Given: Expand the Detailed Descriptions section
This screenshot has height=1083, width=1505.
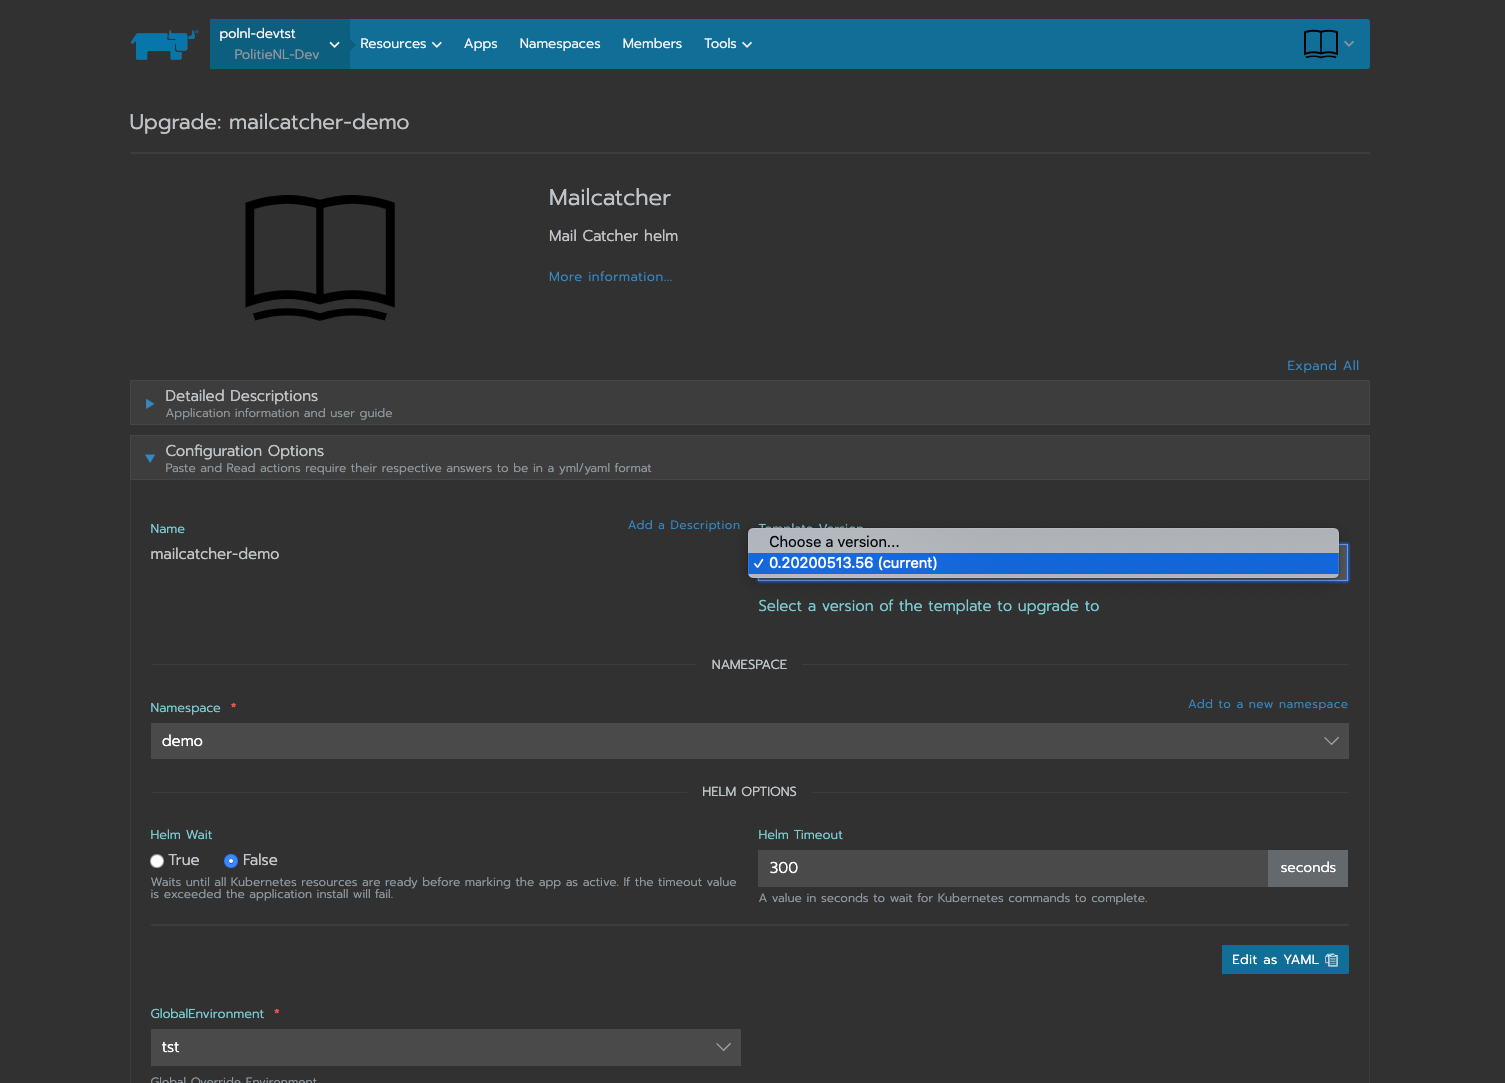Looking at the screenshot, I should pos(750,403).
